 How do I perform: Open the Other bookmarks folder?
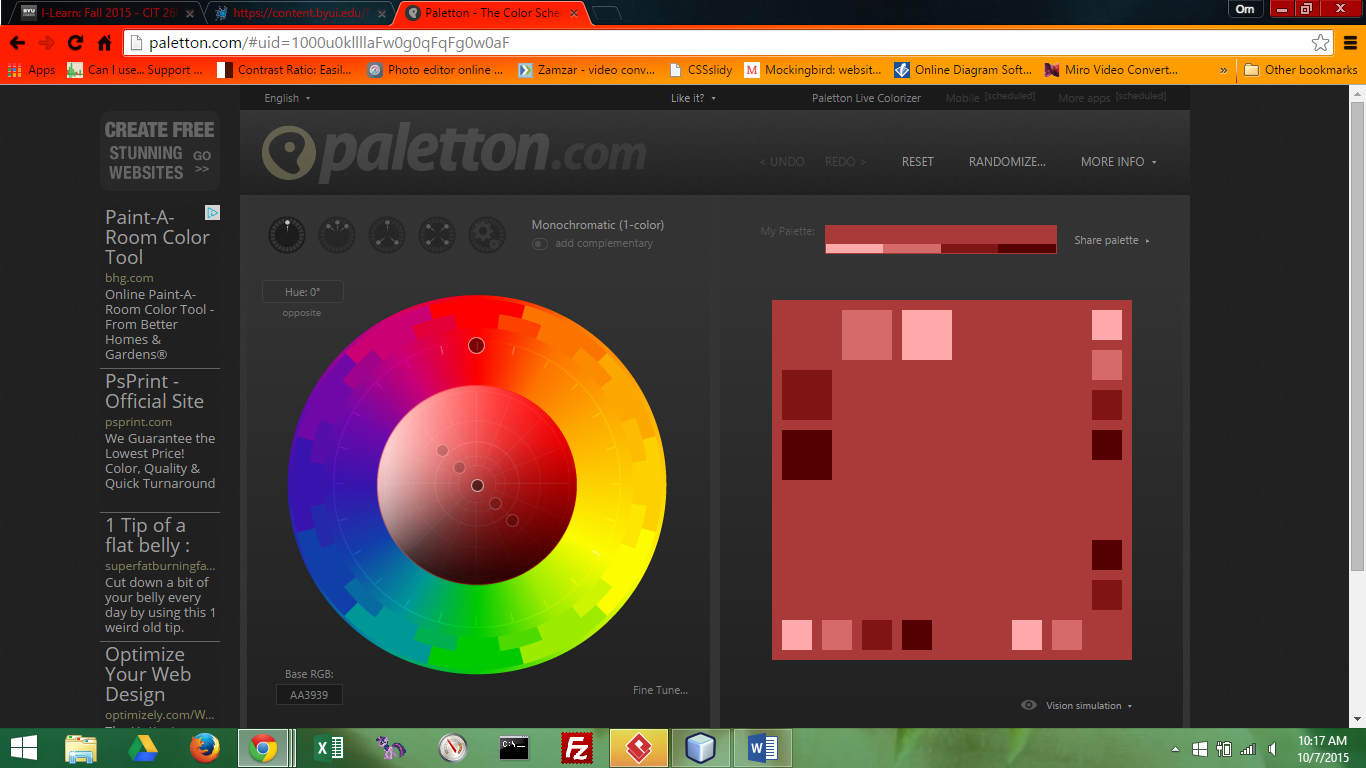[x=1301, y=70]
